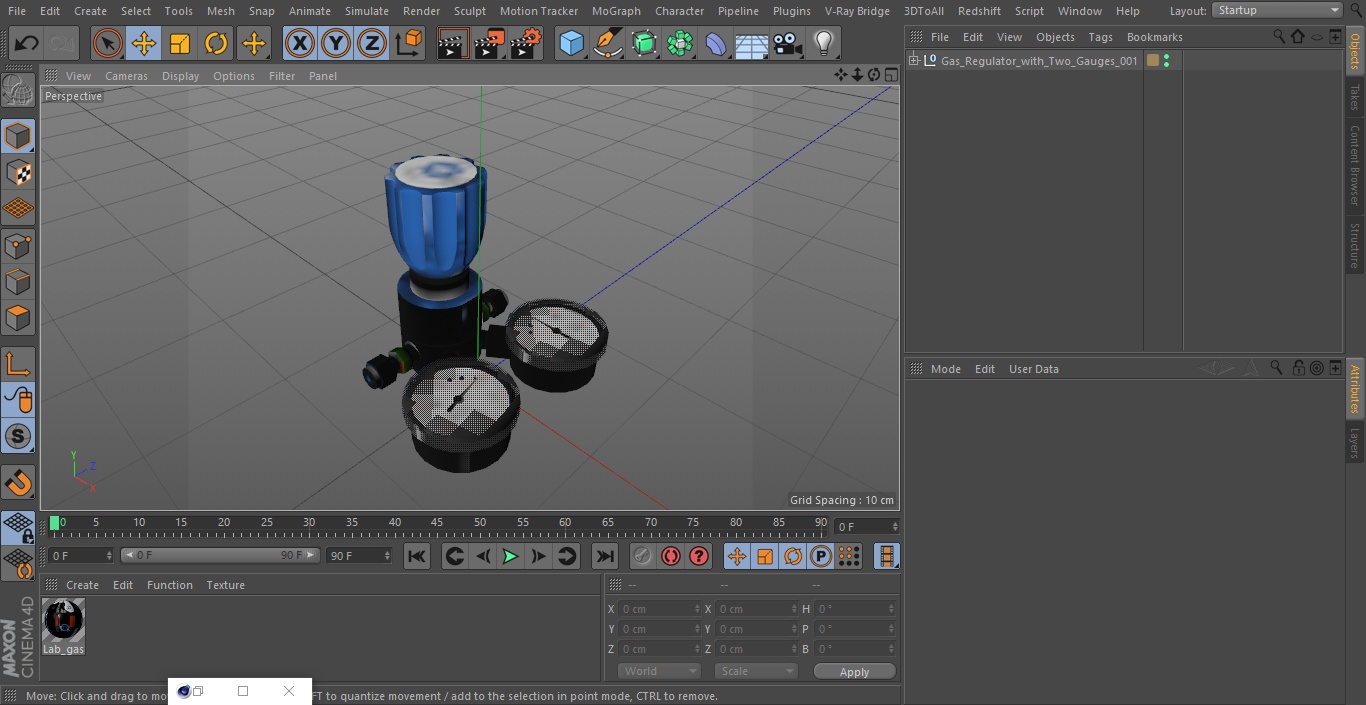
Task: Click the preview range slider bar
Action: pos(220,555)
